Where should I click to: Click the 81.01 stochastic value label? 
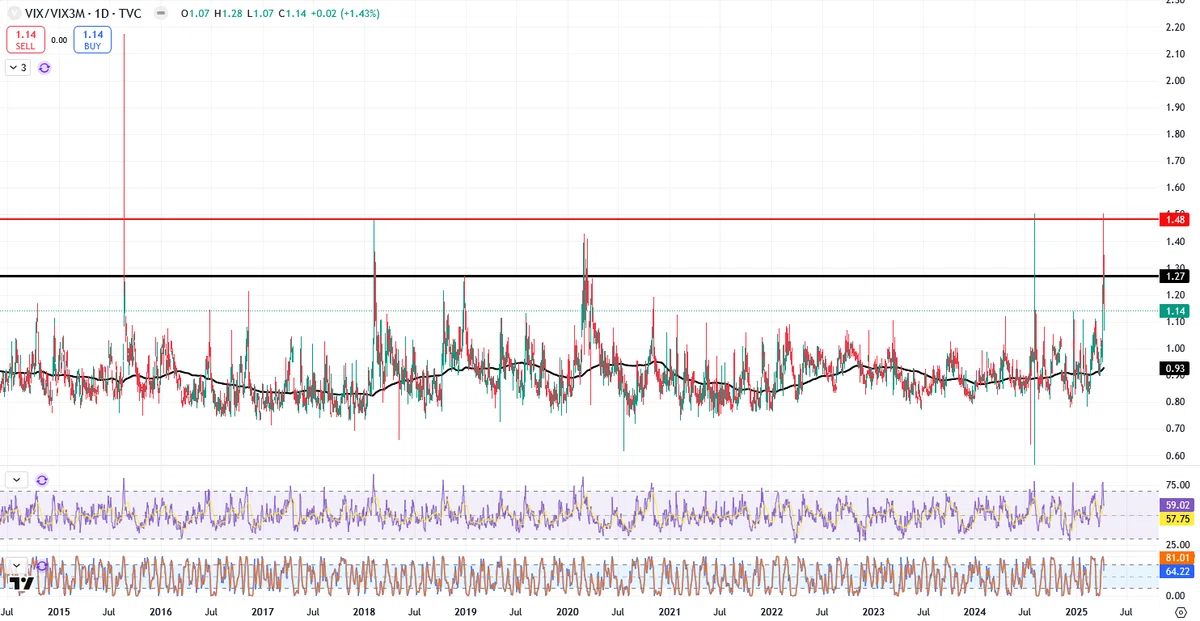pyautogui.click(x=1175, y=557)
